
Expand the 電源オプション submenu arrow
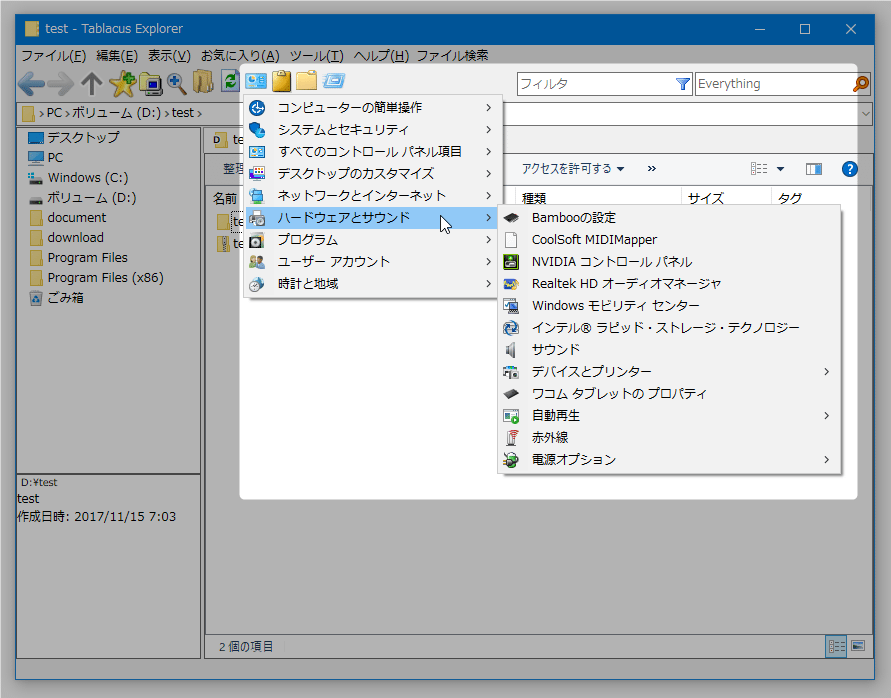(827, 460)
